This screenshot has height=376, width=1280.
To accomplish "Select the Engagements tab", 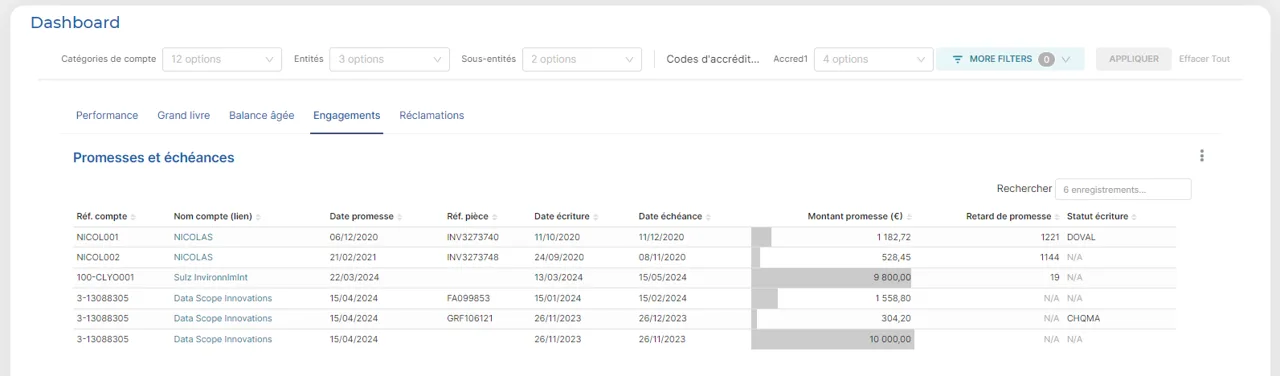I will pyautogui.click(x=346, y=115).
